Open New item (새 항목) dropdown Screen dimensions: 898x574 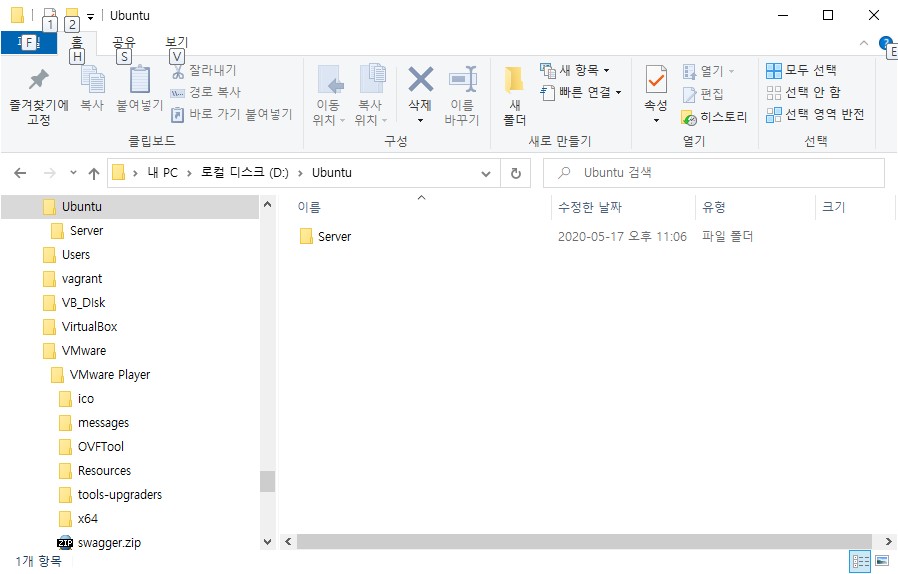pyautogui.click(x=574, y=70)
